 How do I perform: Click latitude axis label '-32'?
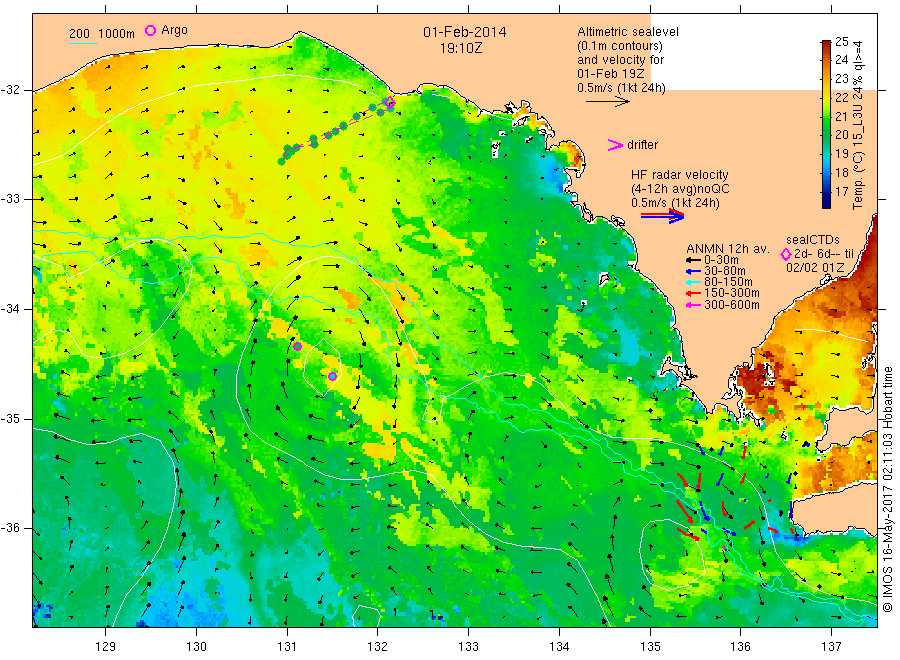click(10, 90)
